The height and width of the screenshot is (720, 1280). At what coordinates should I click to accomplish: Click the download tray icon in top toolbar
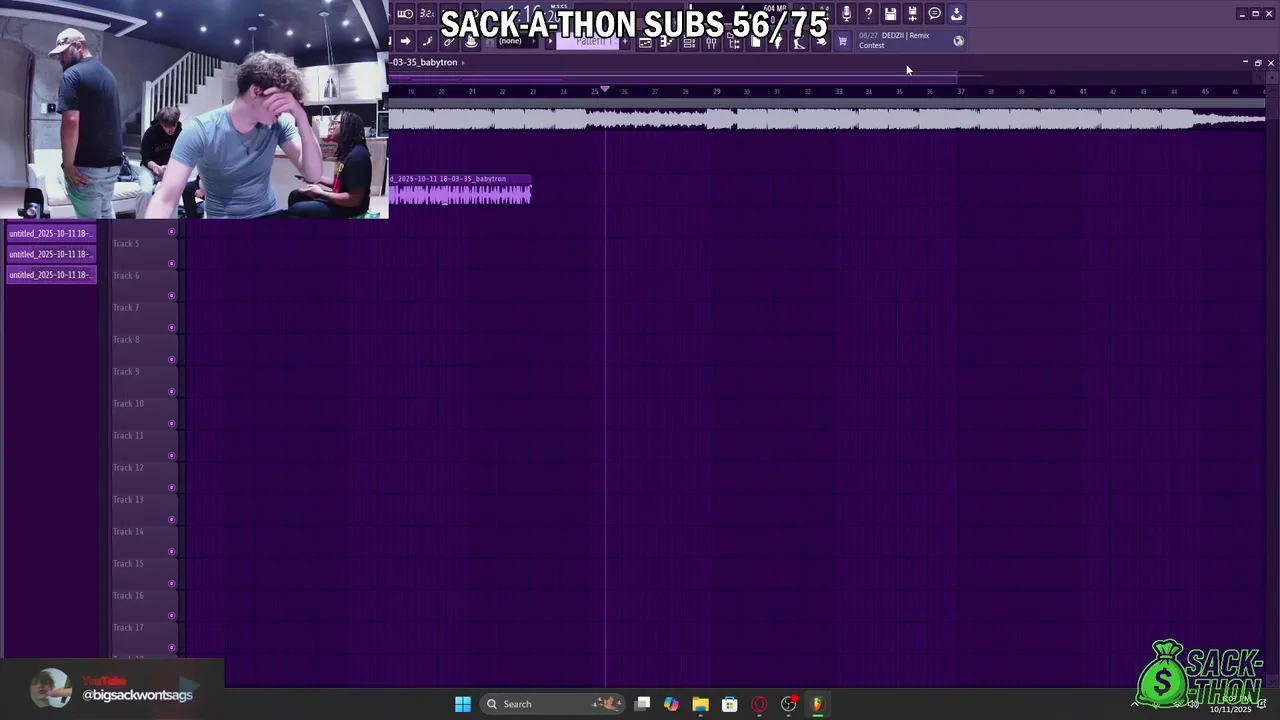tap(956, 13)
